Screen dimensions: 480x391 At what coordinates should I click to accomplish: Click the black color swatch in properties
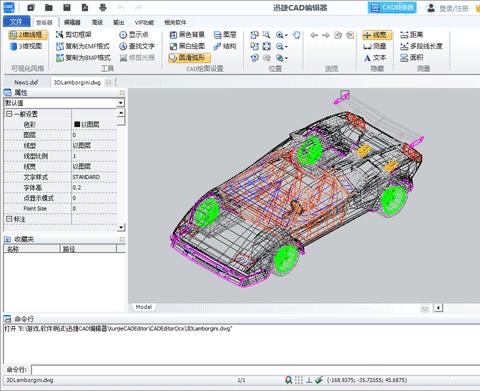pyautogui.click(x=77, y=124)
